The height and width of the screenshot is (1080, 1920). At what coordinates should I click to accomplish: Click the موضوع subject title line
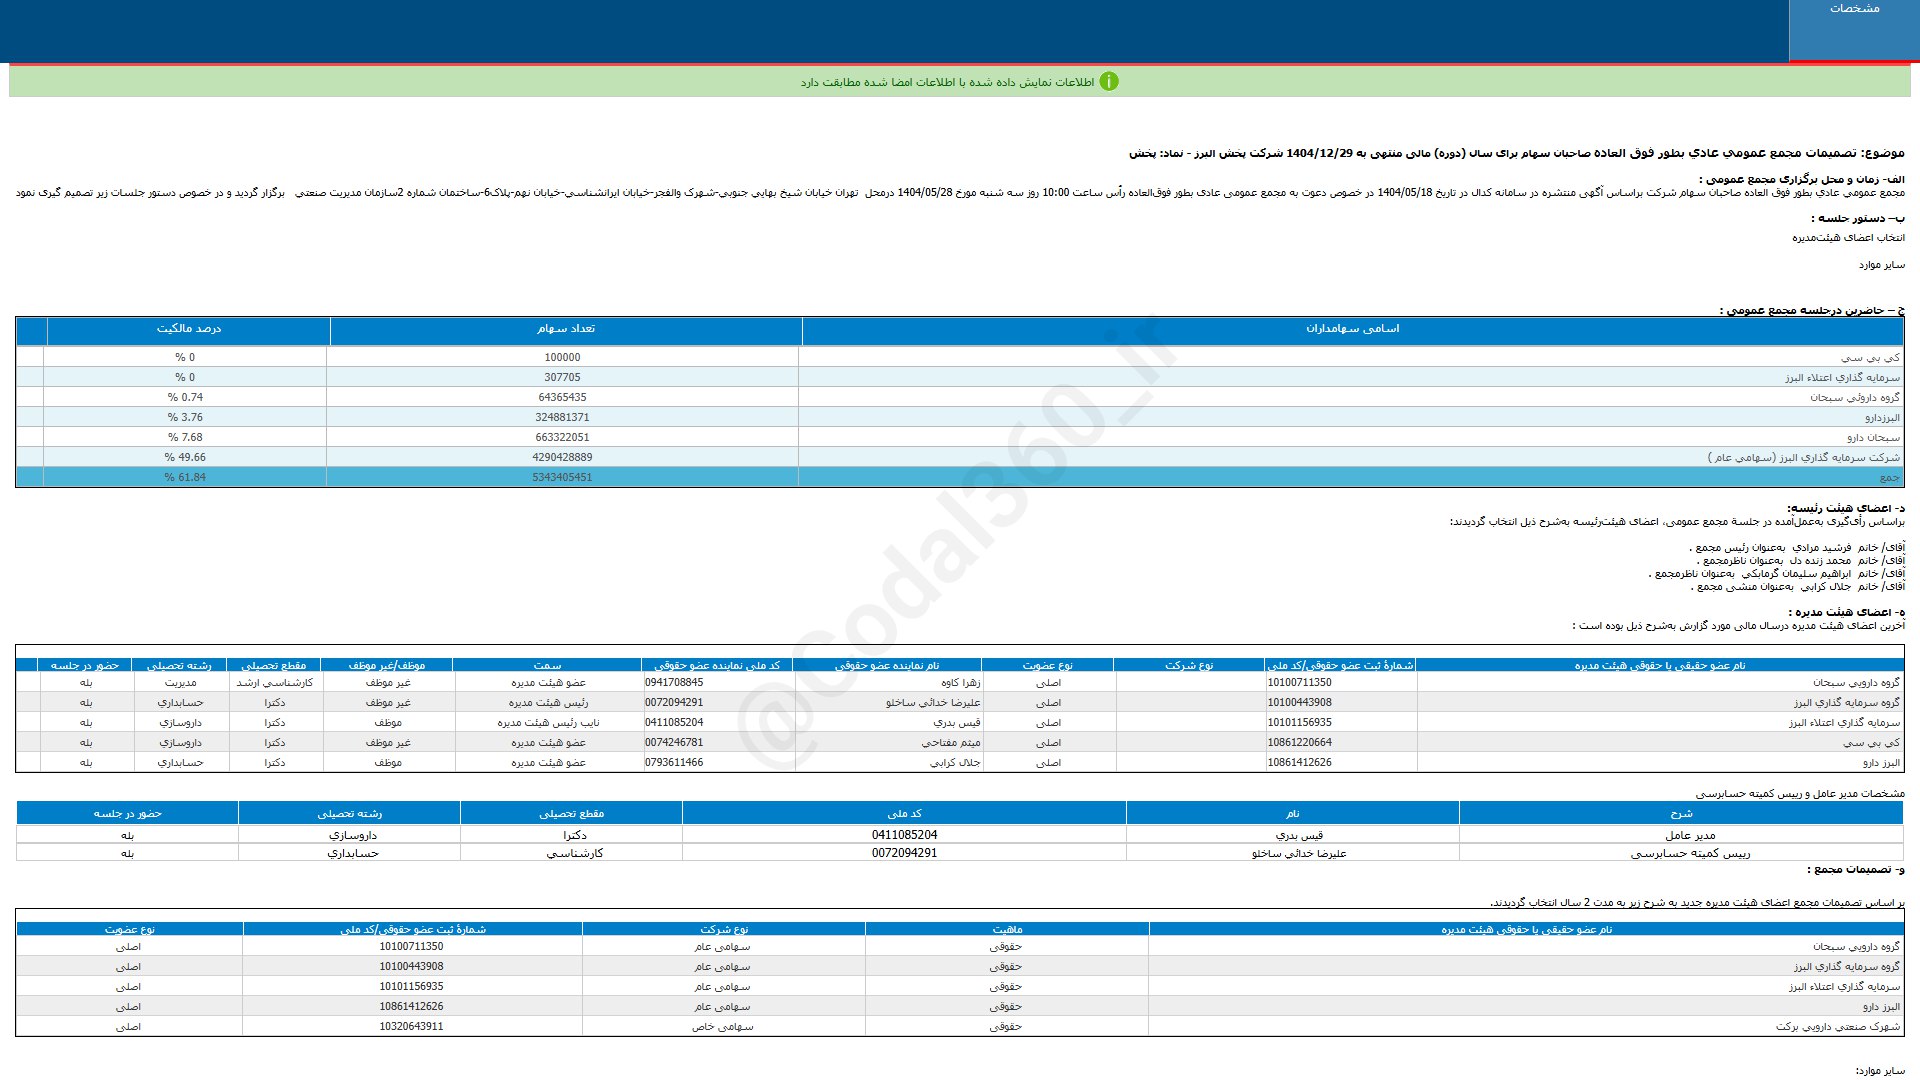(1517, 154)
